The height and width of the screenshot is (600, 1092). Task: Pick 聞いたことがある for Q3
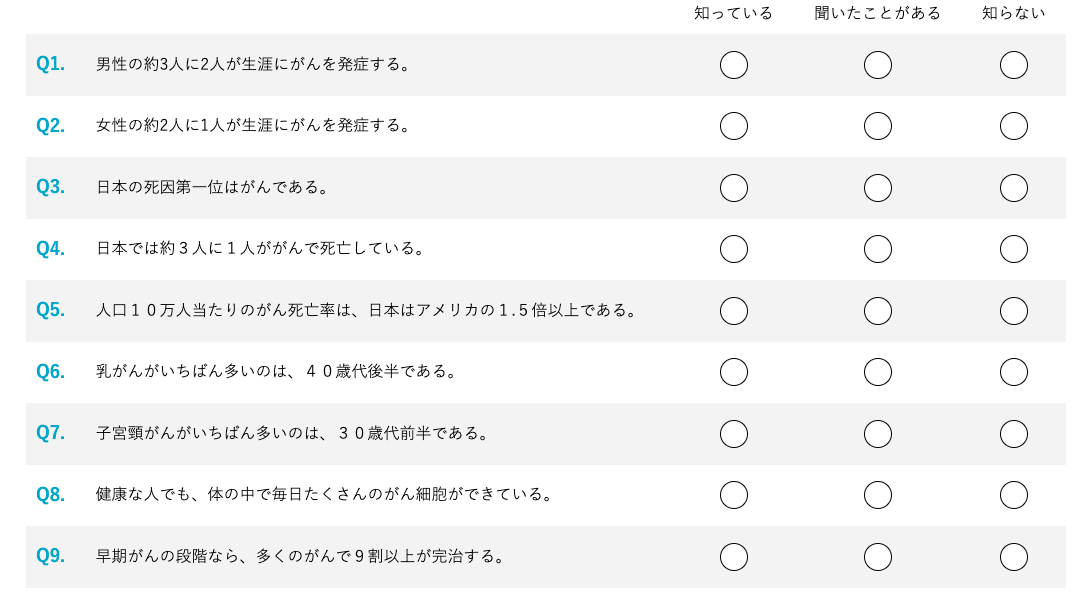click(x=878, y=188)
